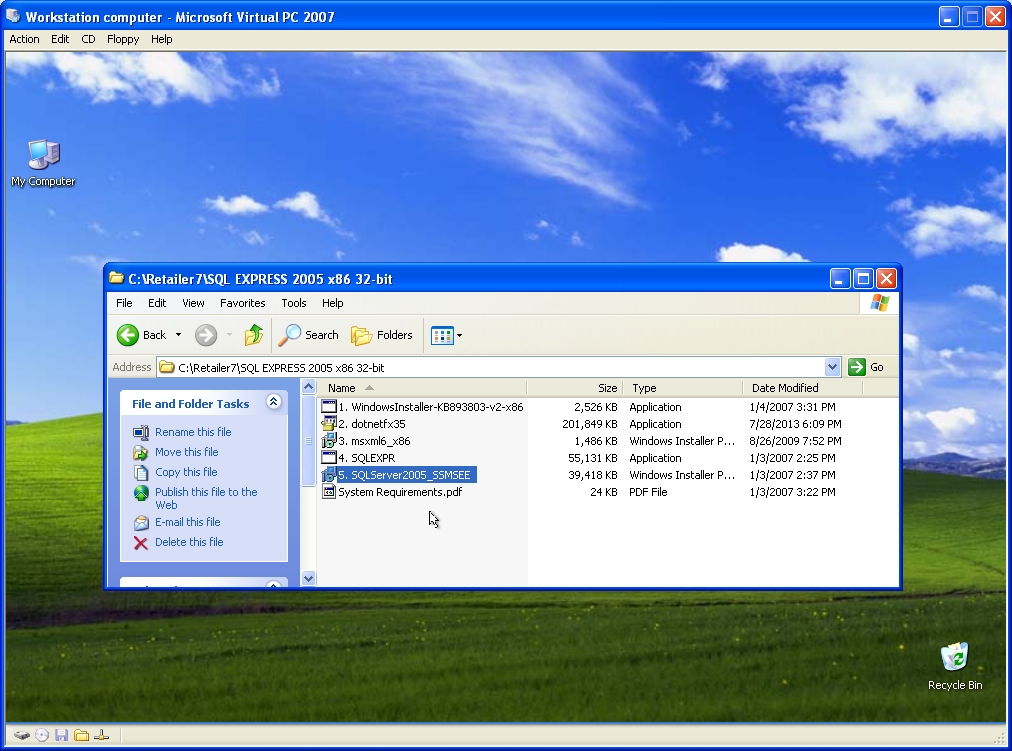
Task: Click Delete this file link
Action: pyautogui.click(x=189, y=542)
